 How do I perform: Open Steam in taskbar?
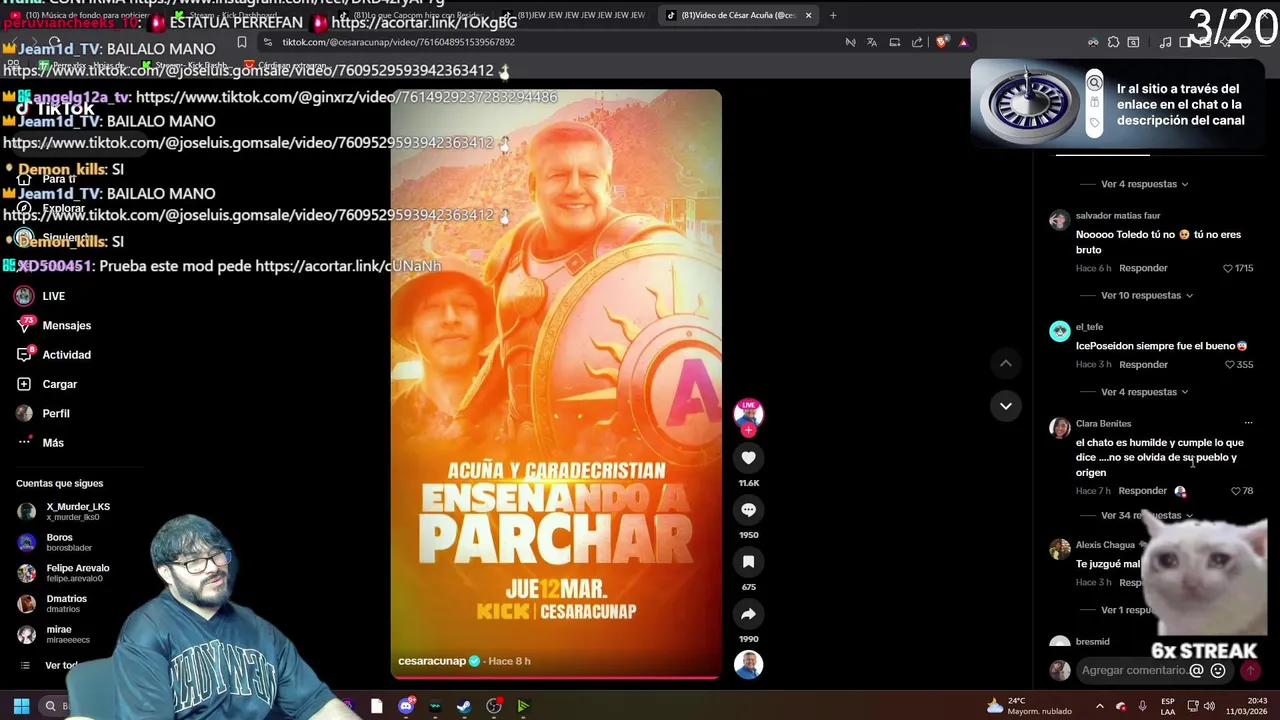point(464,706)
